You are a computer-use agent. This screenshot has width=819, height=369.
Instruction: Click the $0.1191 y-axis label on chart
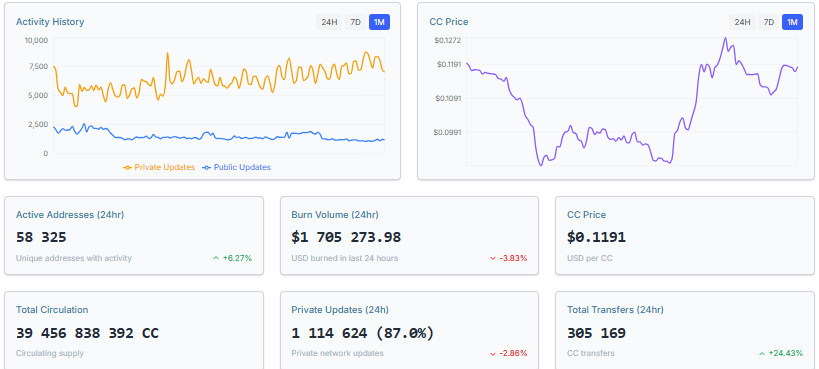coord(448,64)
